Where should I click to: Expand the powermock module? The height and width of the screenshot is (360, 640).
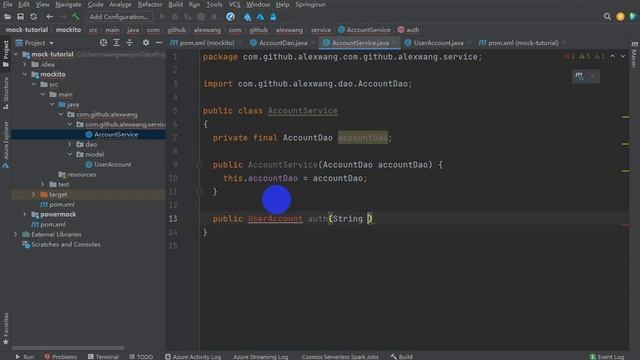tap(24, 214)
